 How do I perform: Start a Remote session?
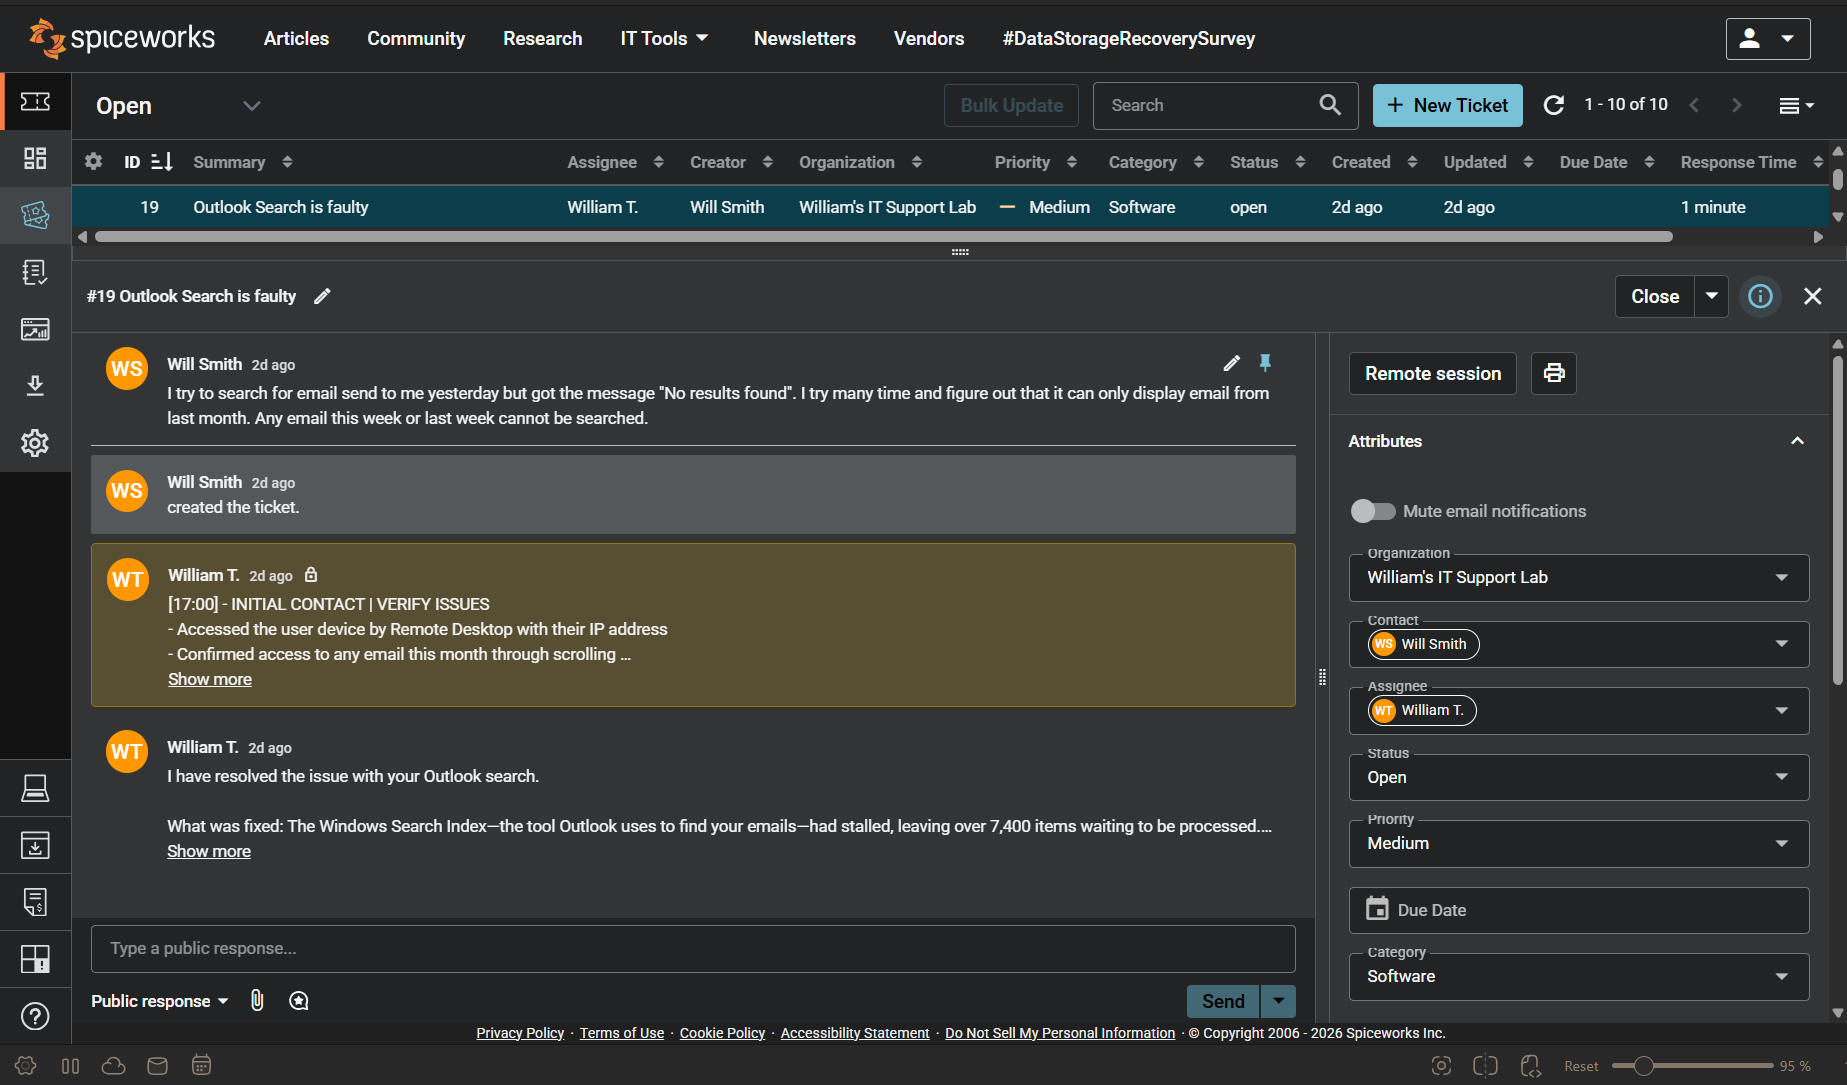tap(1432, 373)
